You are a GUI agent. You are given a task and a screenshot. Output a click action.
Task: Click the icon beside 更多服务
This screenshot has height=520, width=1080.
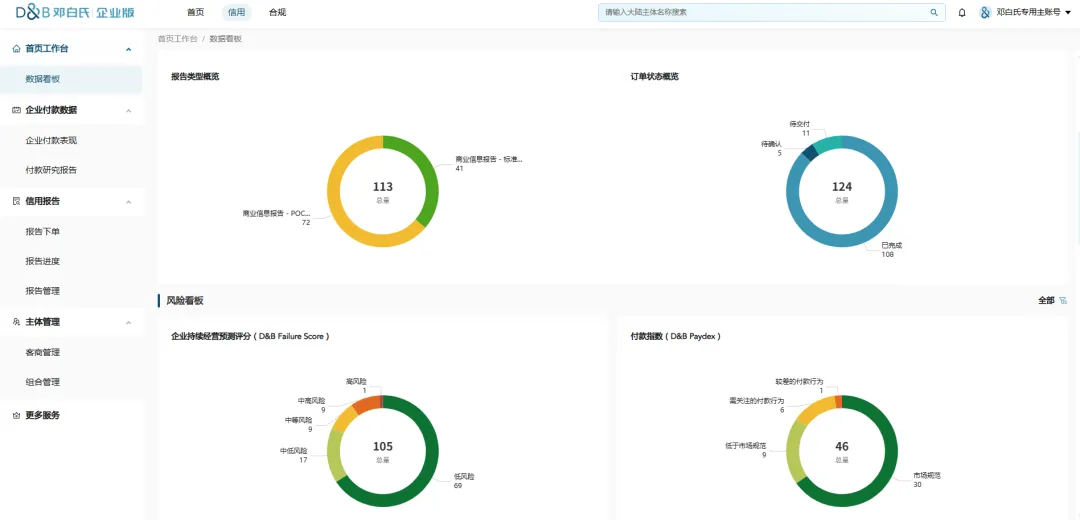point(17,415)
